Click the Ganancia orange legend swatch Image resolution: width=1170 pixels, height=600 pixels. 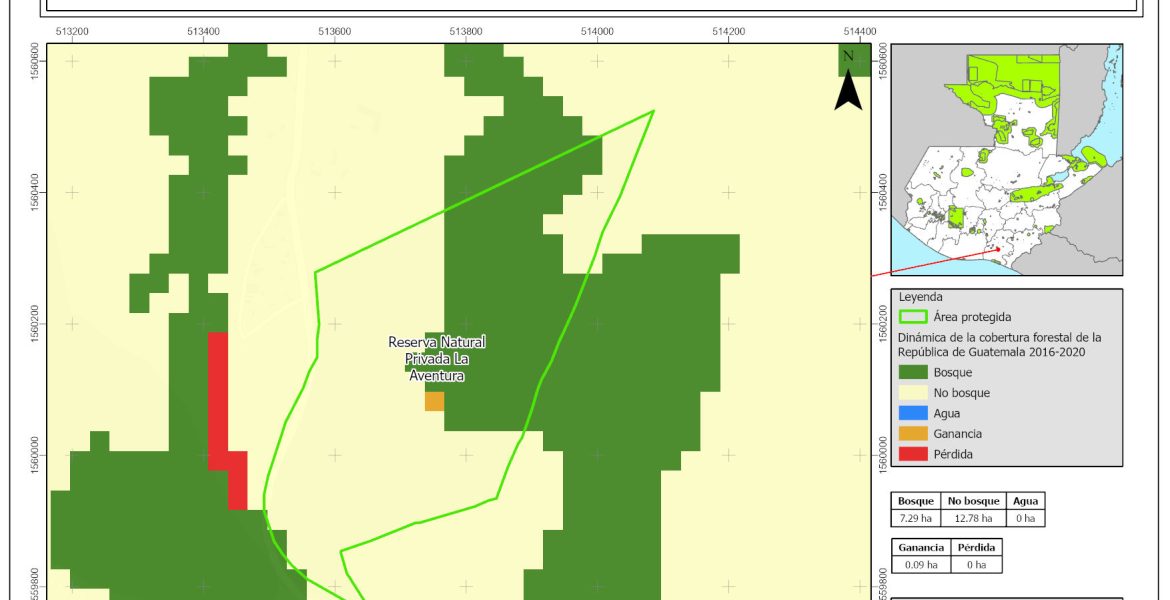913,434
